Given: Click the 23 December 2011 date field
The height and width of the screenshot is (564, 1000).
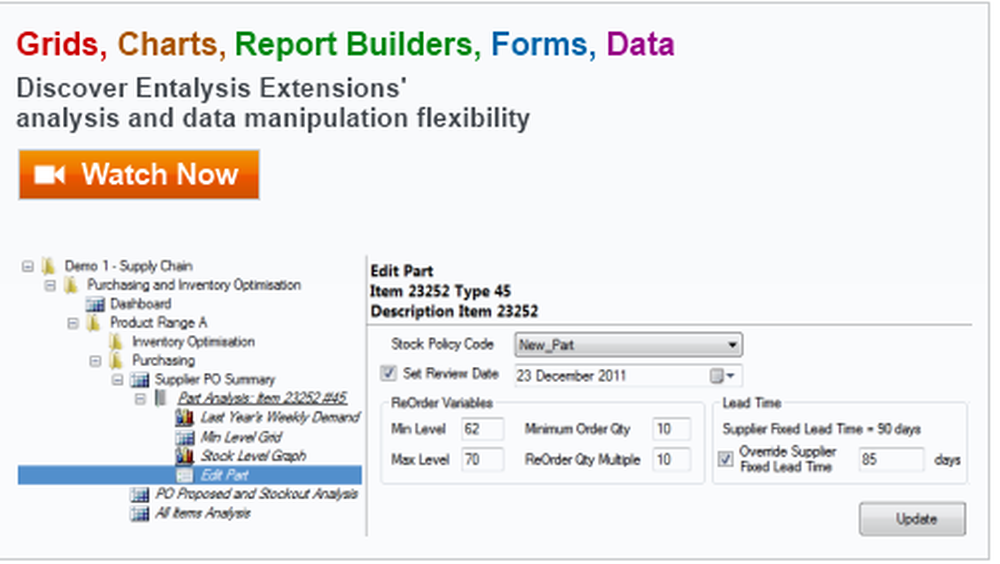Looking at the screenshot, I should [628, 376].
